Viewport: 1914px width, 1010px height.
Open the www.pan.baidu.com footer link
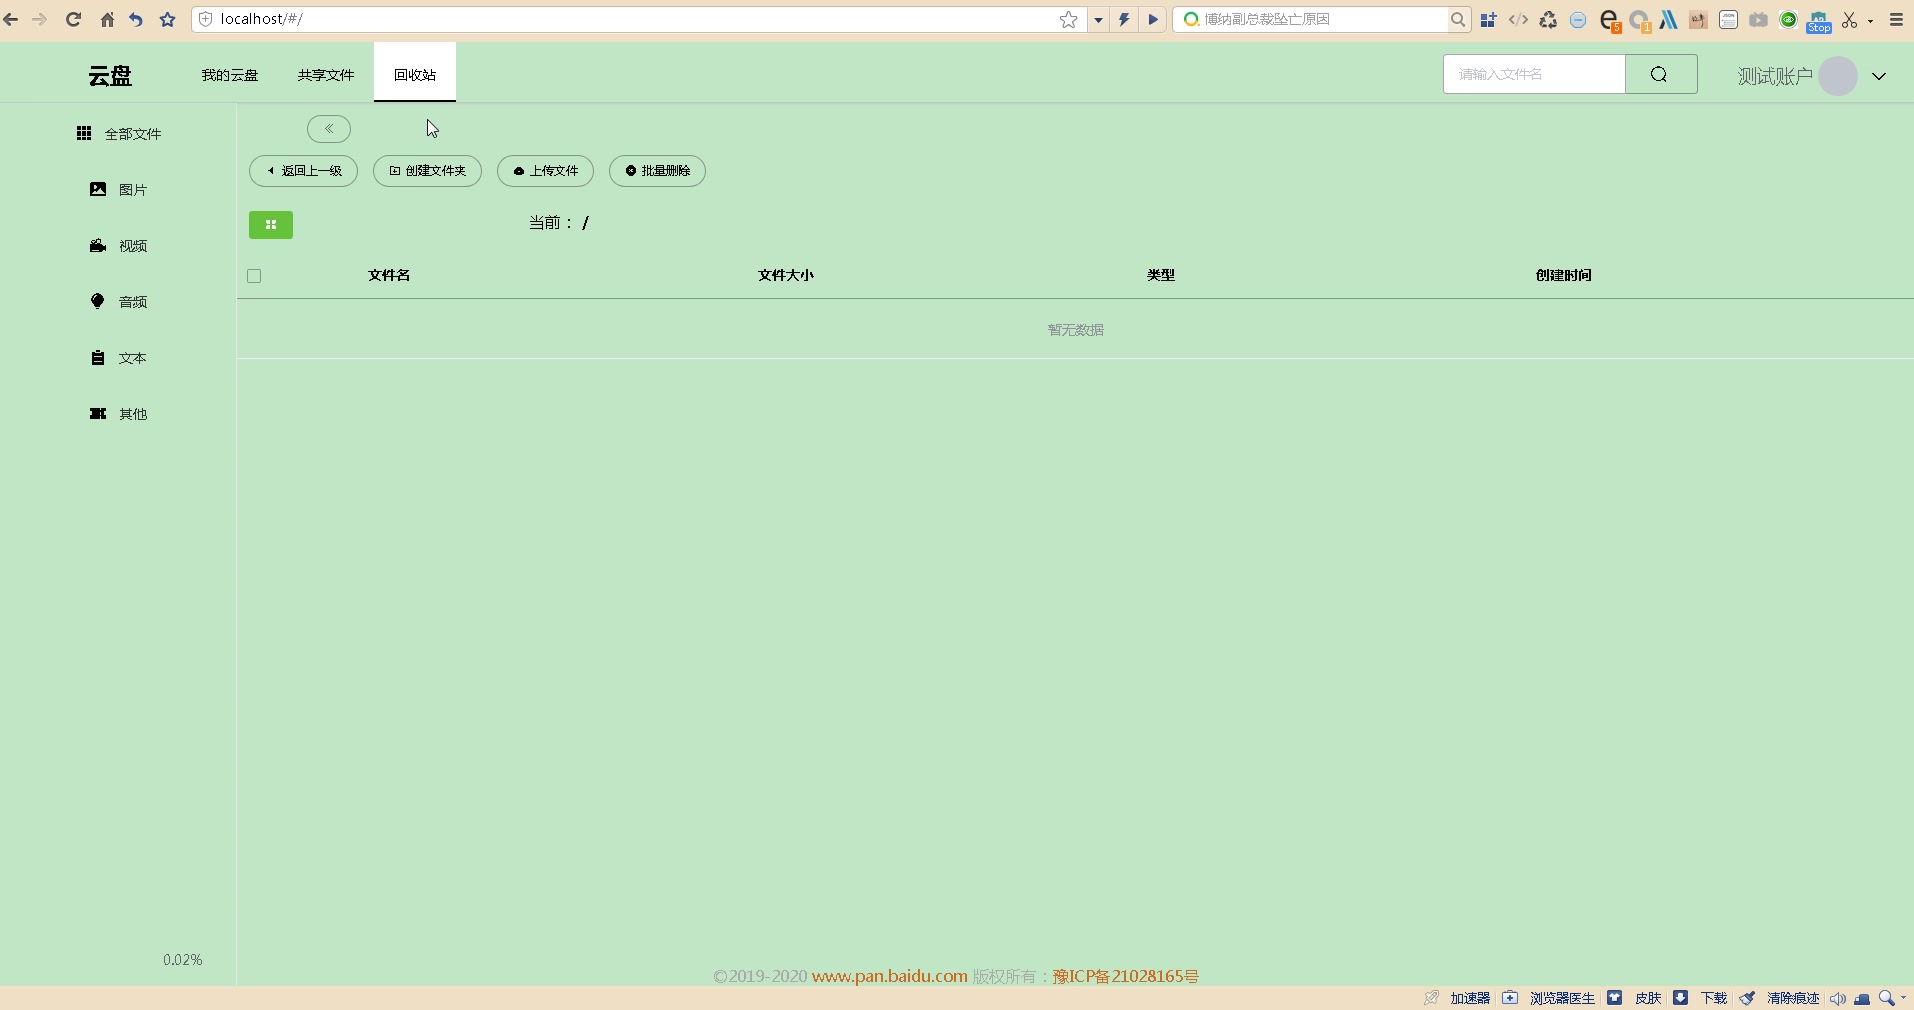[889, 976]
